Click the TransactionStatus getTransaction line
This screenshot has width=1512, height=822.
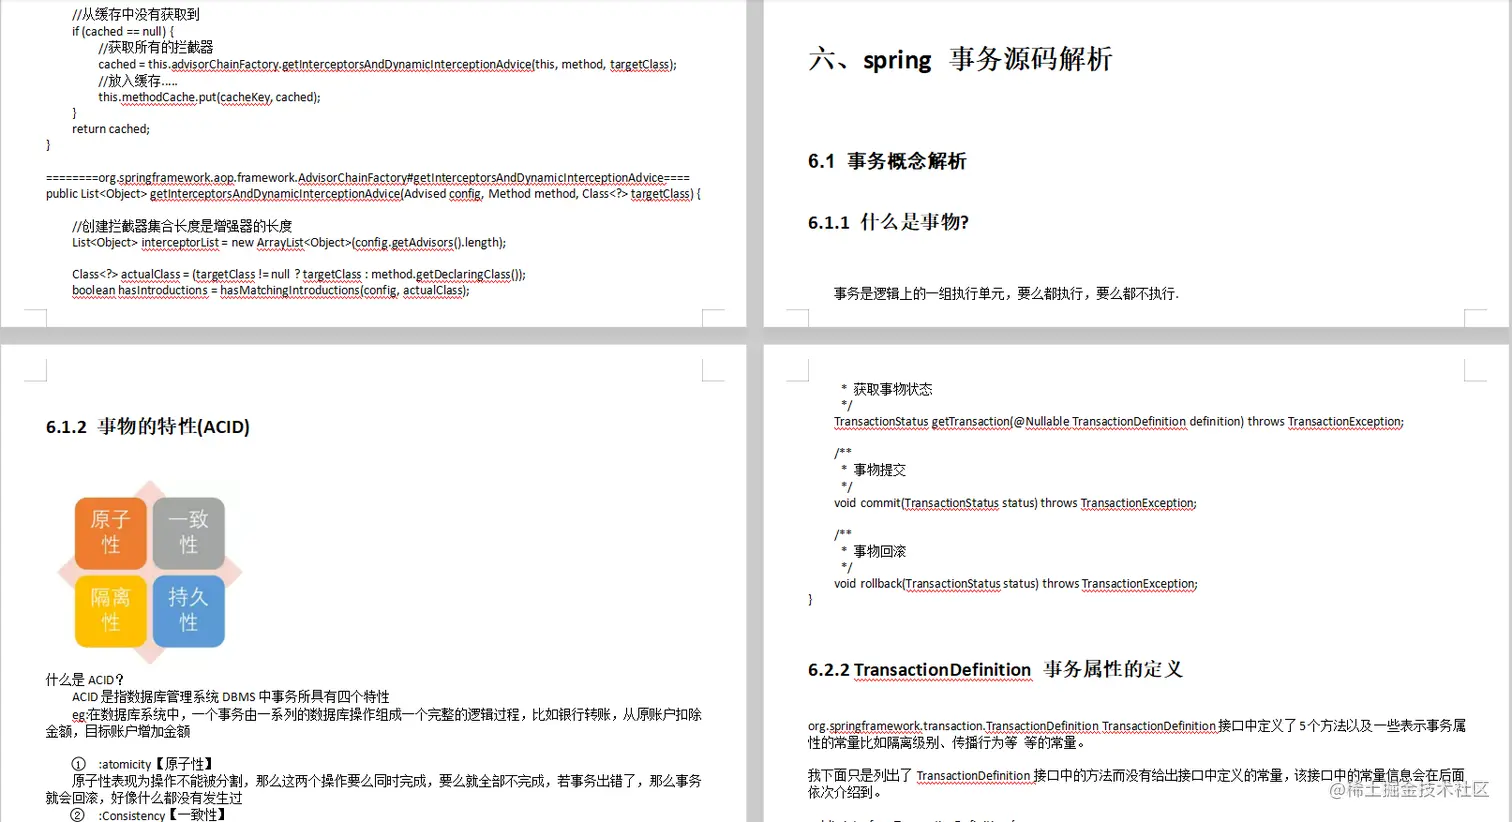pos(1119,422)
